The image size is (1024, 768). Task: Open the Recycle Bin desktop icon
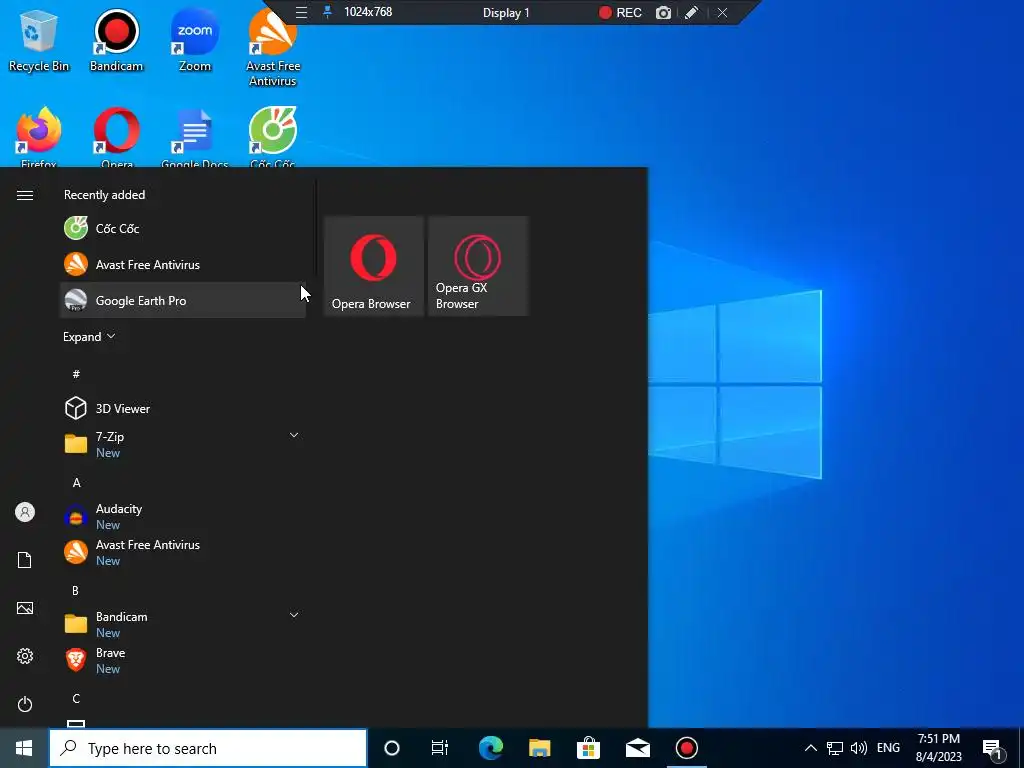[39, 40]
